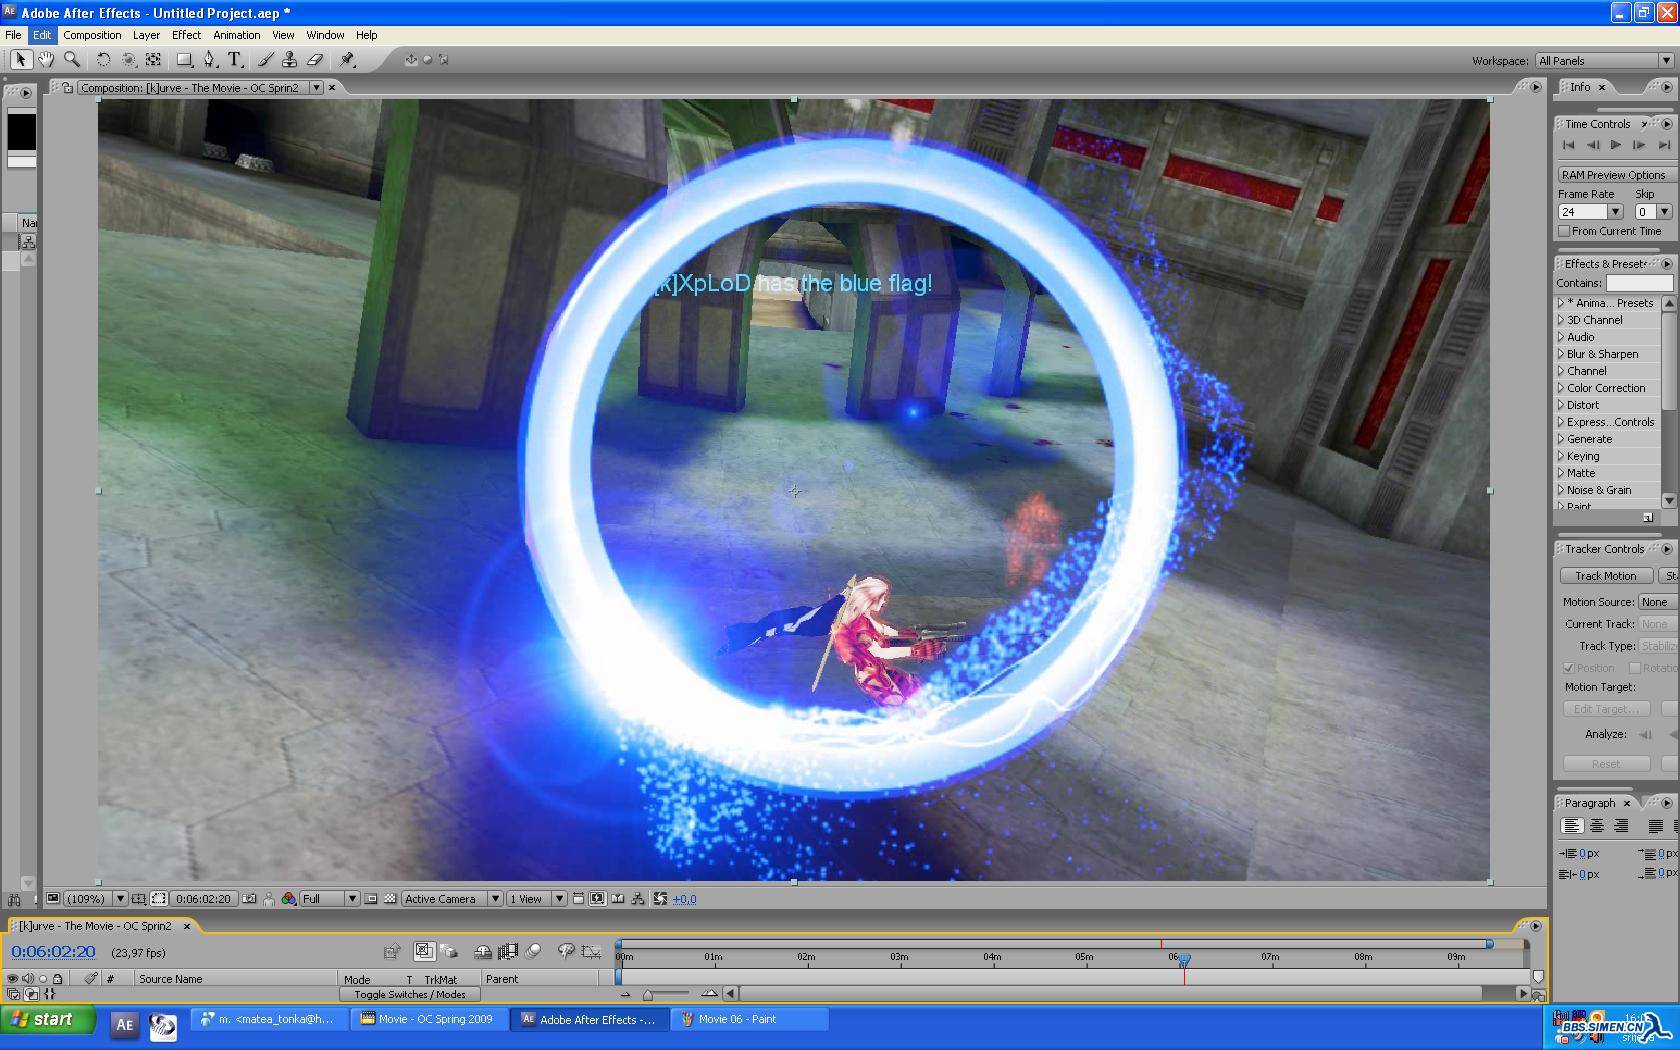1680x1050 pixels.
Task: Click the exposure value +0,0
Action: point(685,899)
